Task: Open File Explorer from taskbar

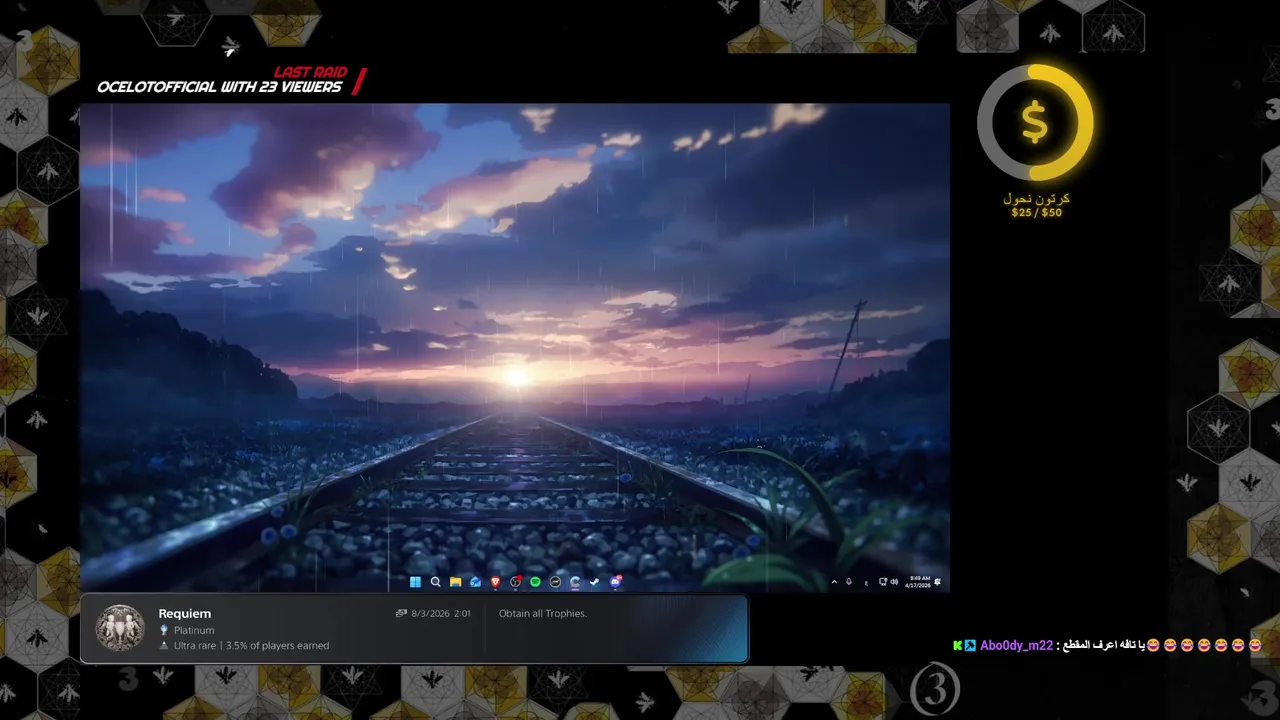Action: tap(456, 581)
